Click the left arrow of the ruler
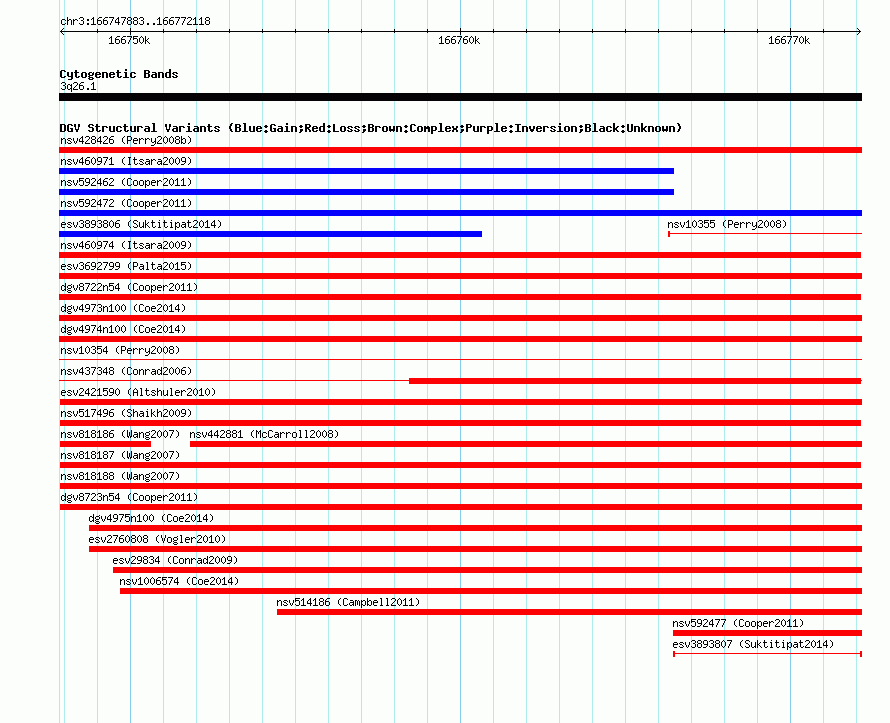 pos(62,31)
